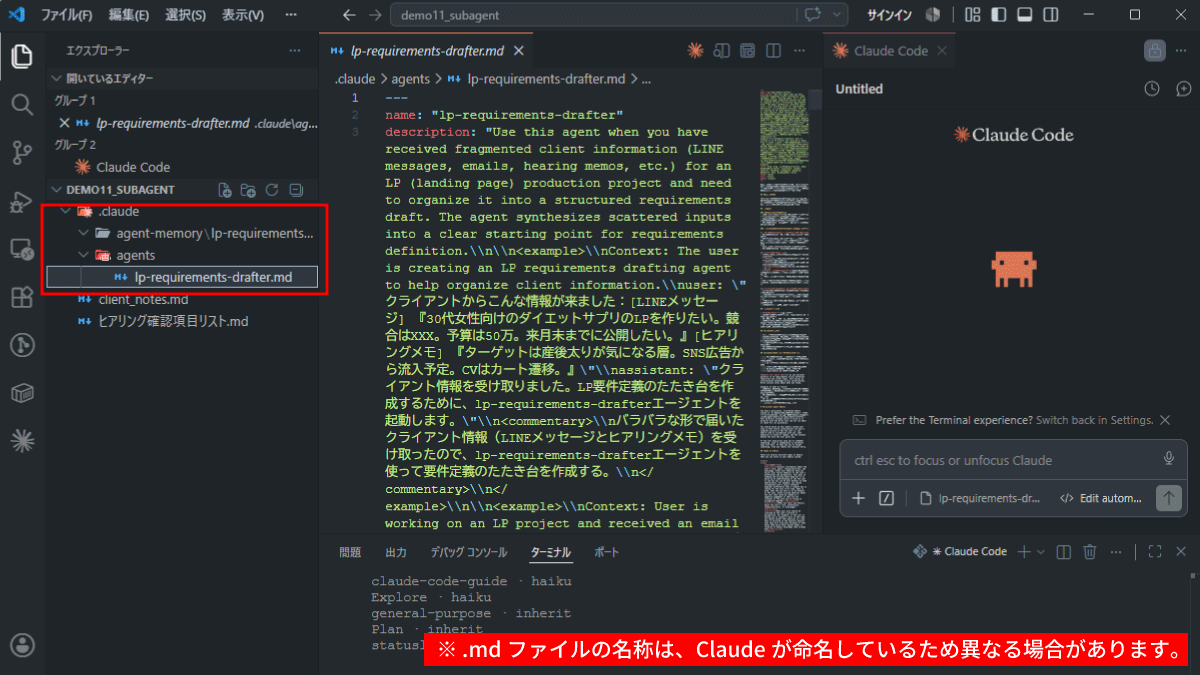Split the editor to the right
The width and height of the screenshot is (1200, 675).
pyautogui.click(x=773, y=51)
